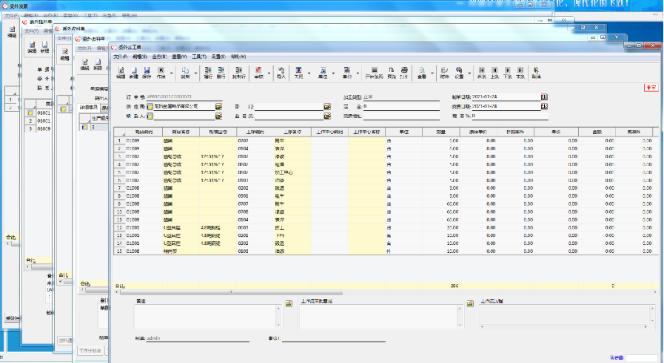Viewport: 664px width, 363px height.
Task: Open the File (F) menu
Action: pos(120,56)
